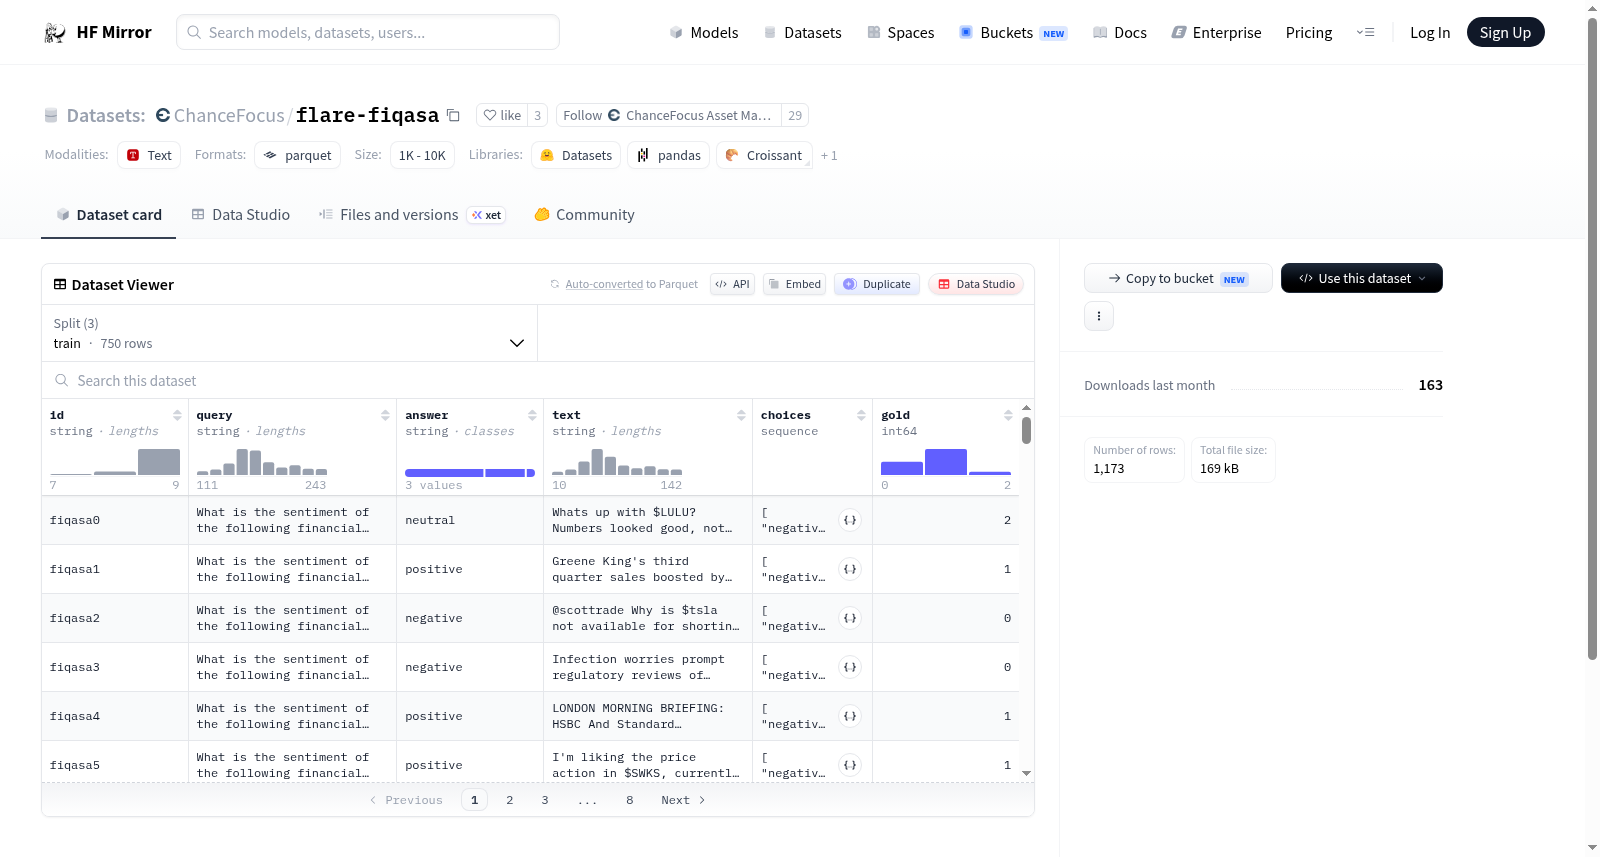Open the train split dropdown
The image size is (1600, 857).
tap(289, 333)
